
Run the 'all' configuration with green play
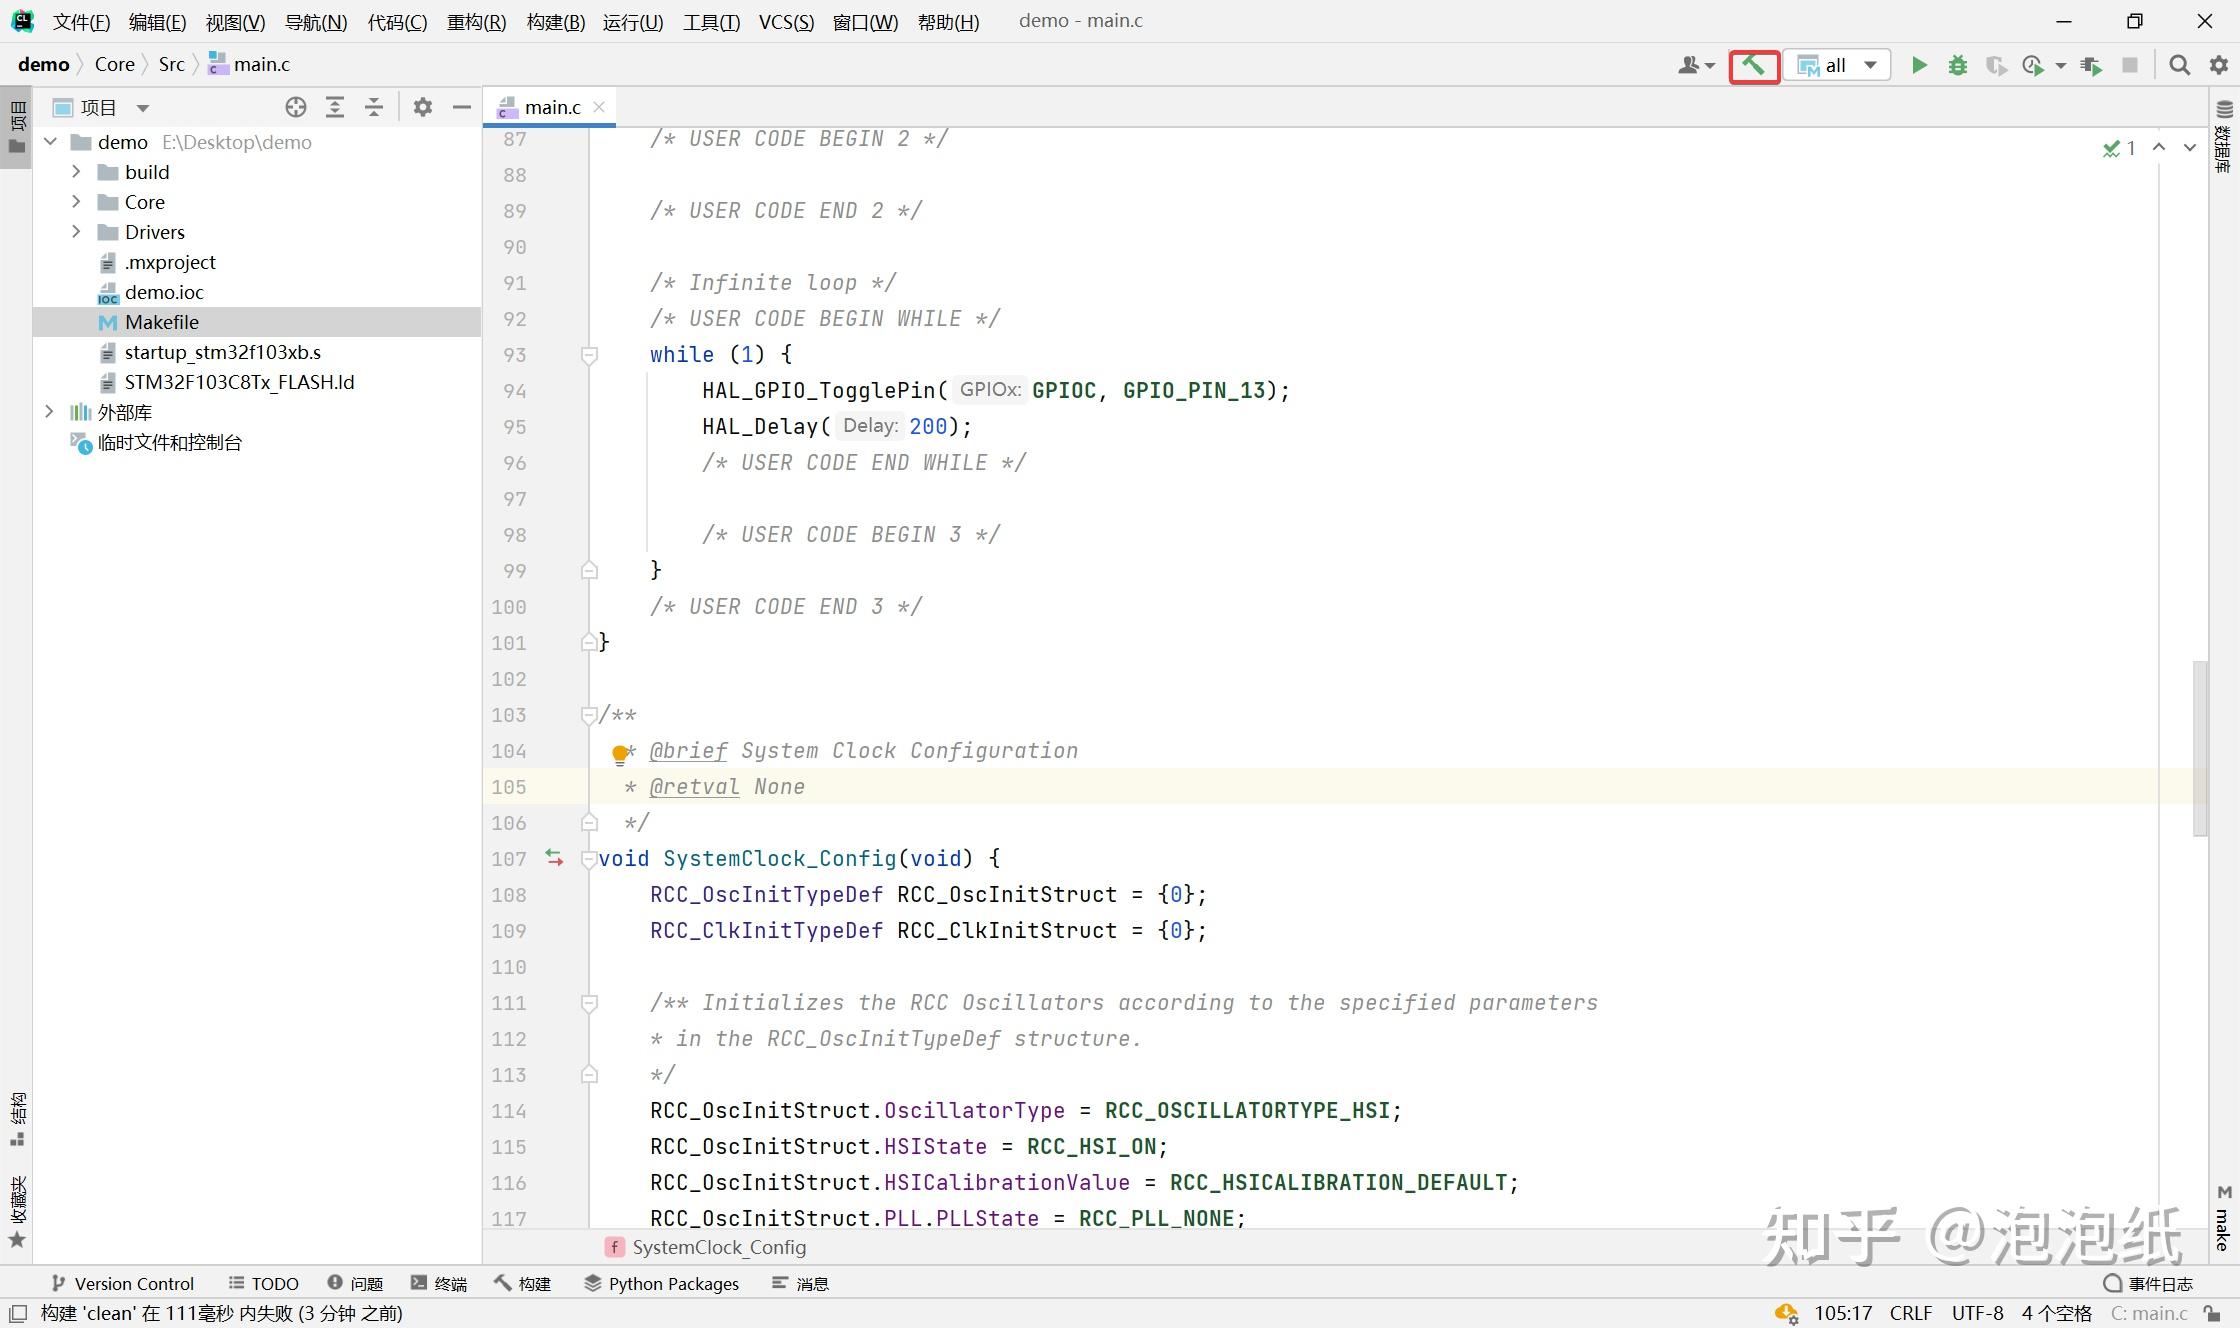pos(1918,65)
